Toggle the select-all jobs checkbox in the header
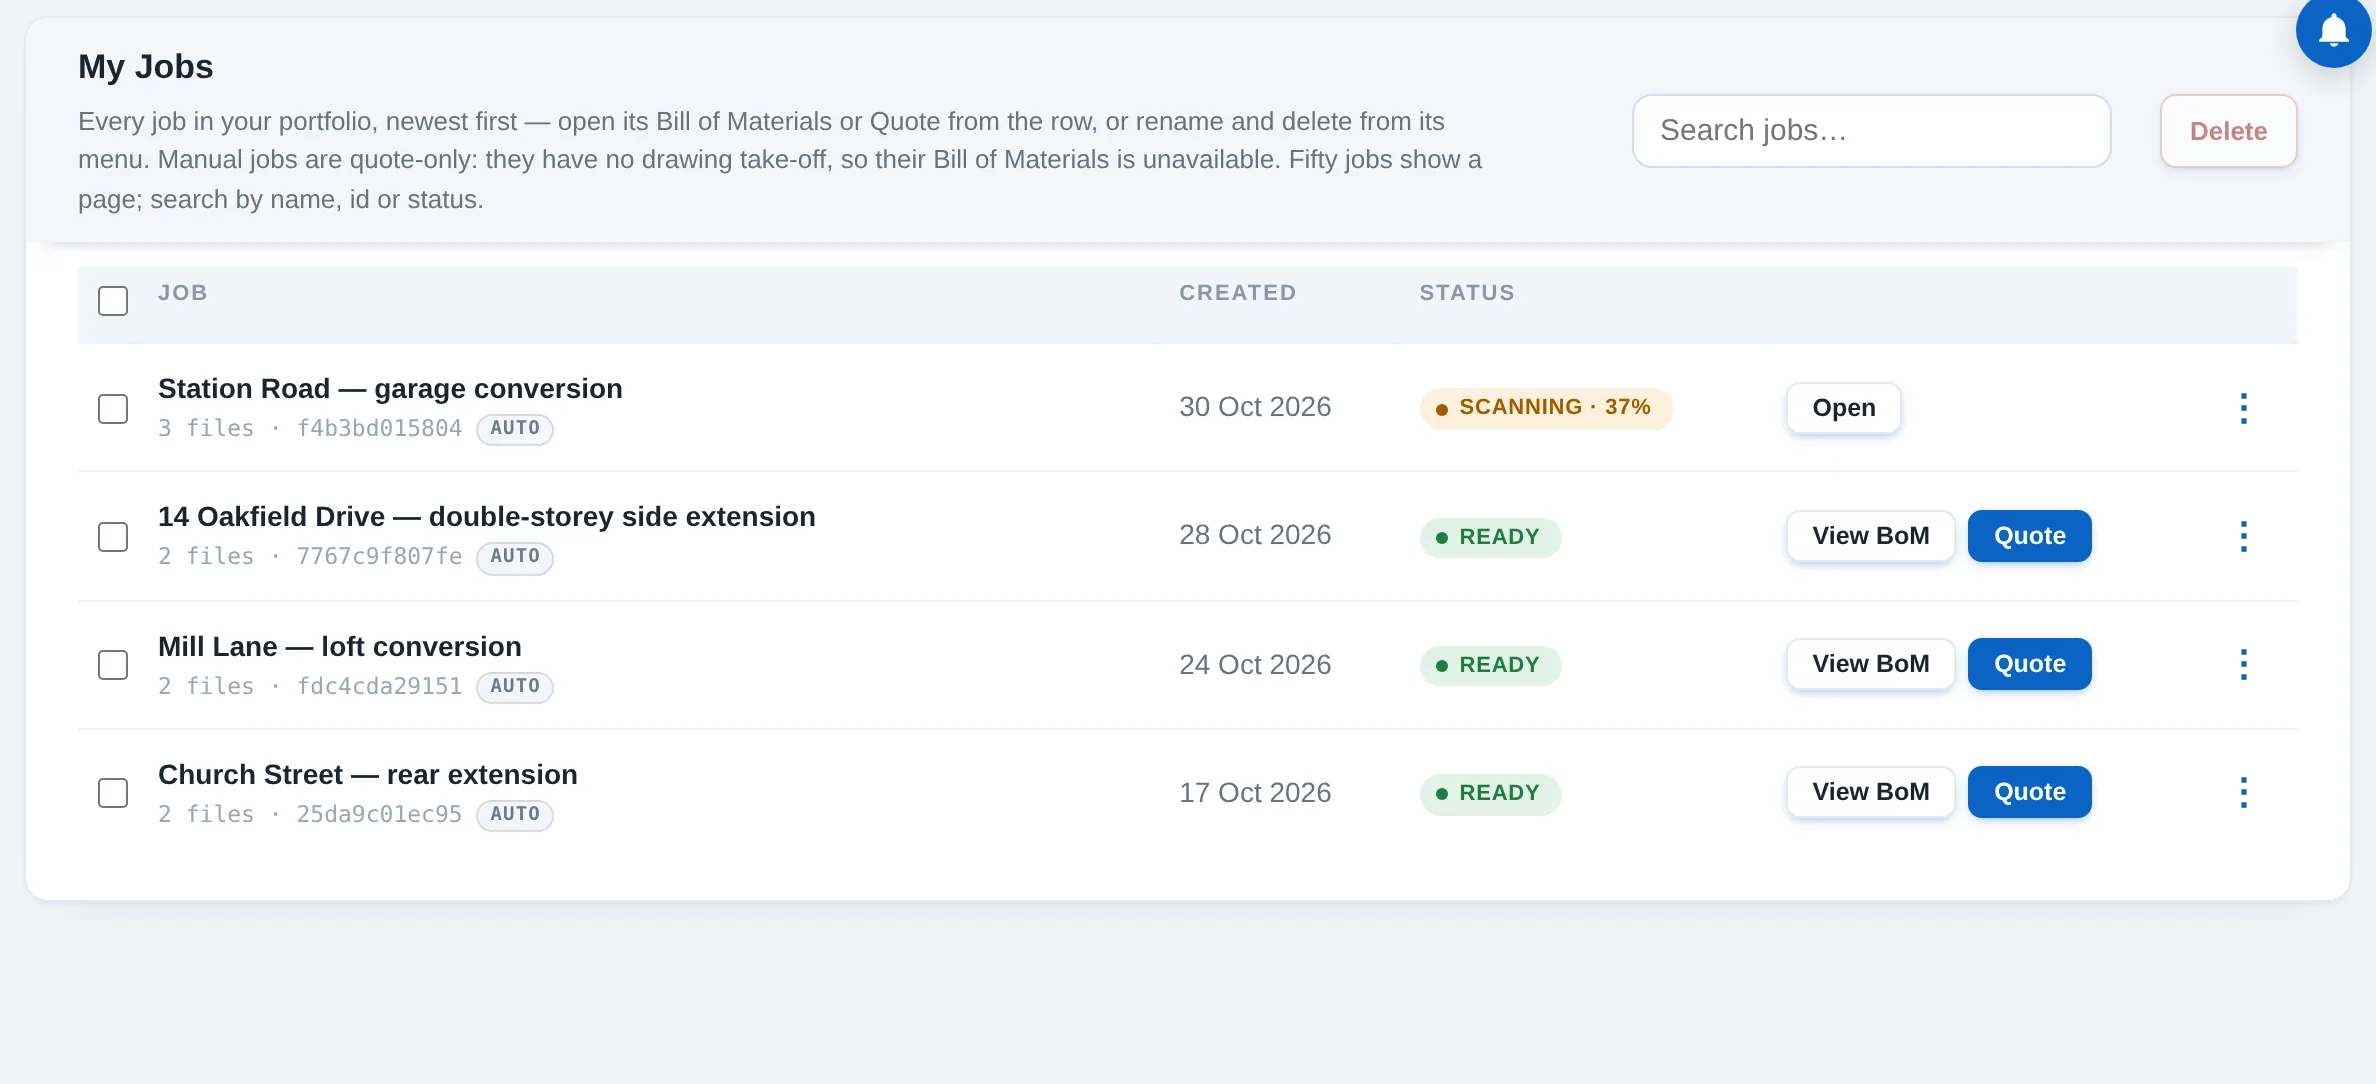The image size is (2376, 1084). 113,301
